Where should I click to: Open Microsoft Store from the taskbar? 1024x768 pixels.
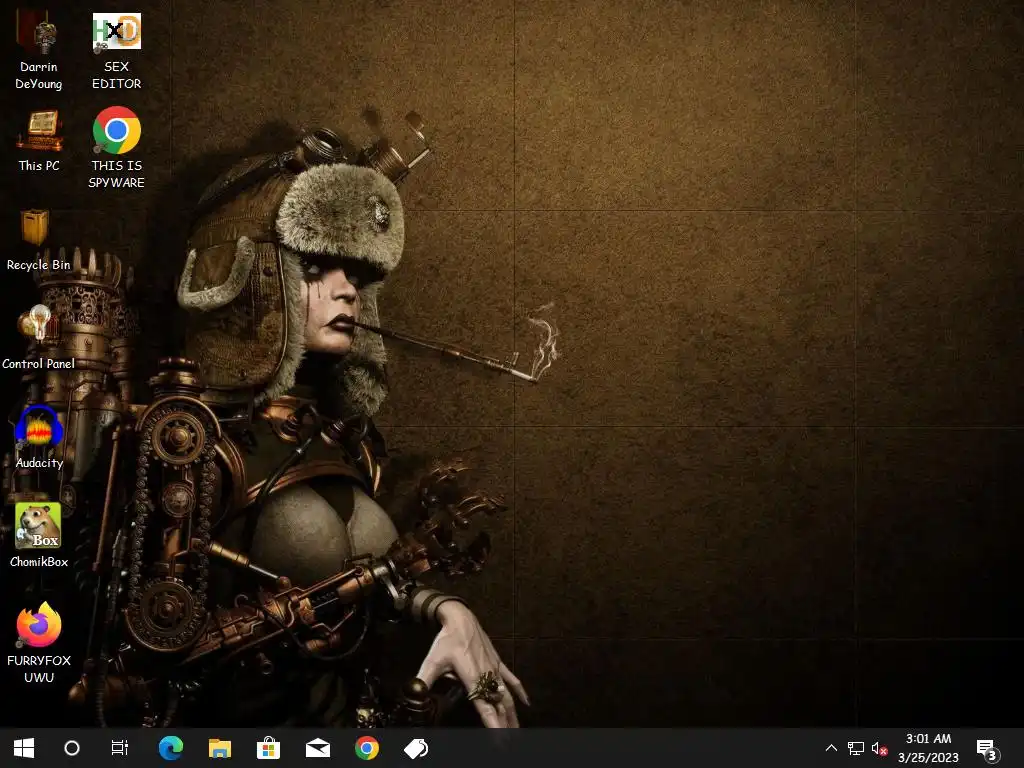[x=268, y=748]
